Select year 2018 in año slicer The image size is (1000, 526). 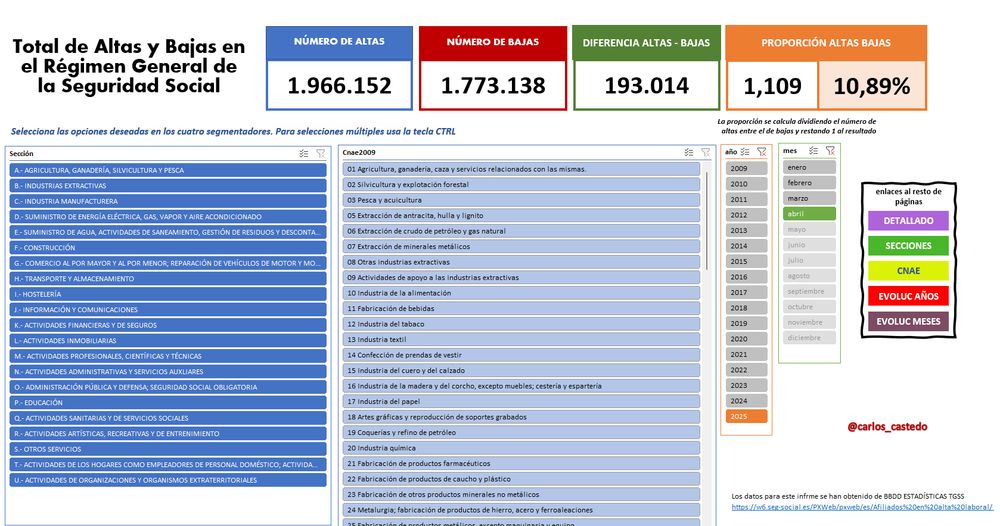click(x=746, y=308)
